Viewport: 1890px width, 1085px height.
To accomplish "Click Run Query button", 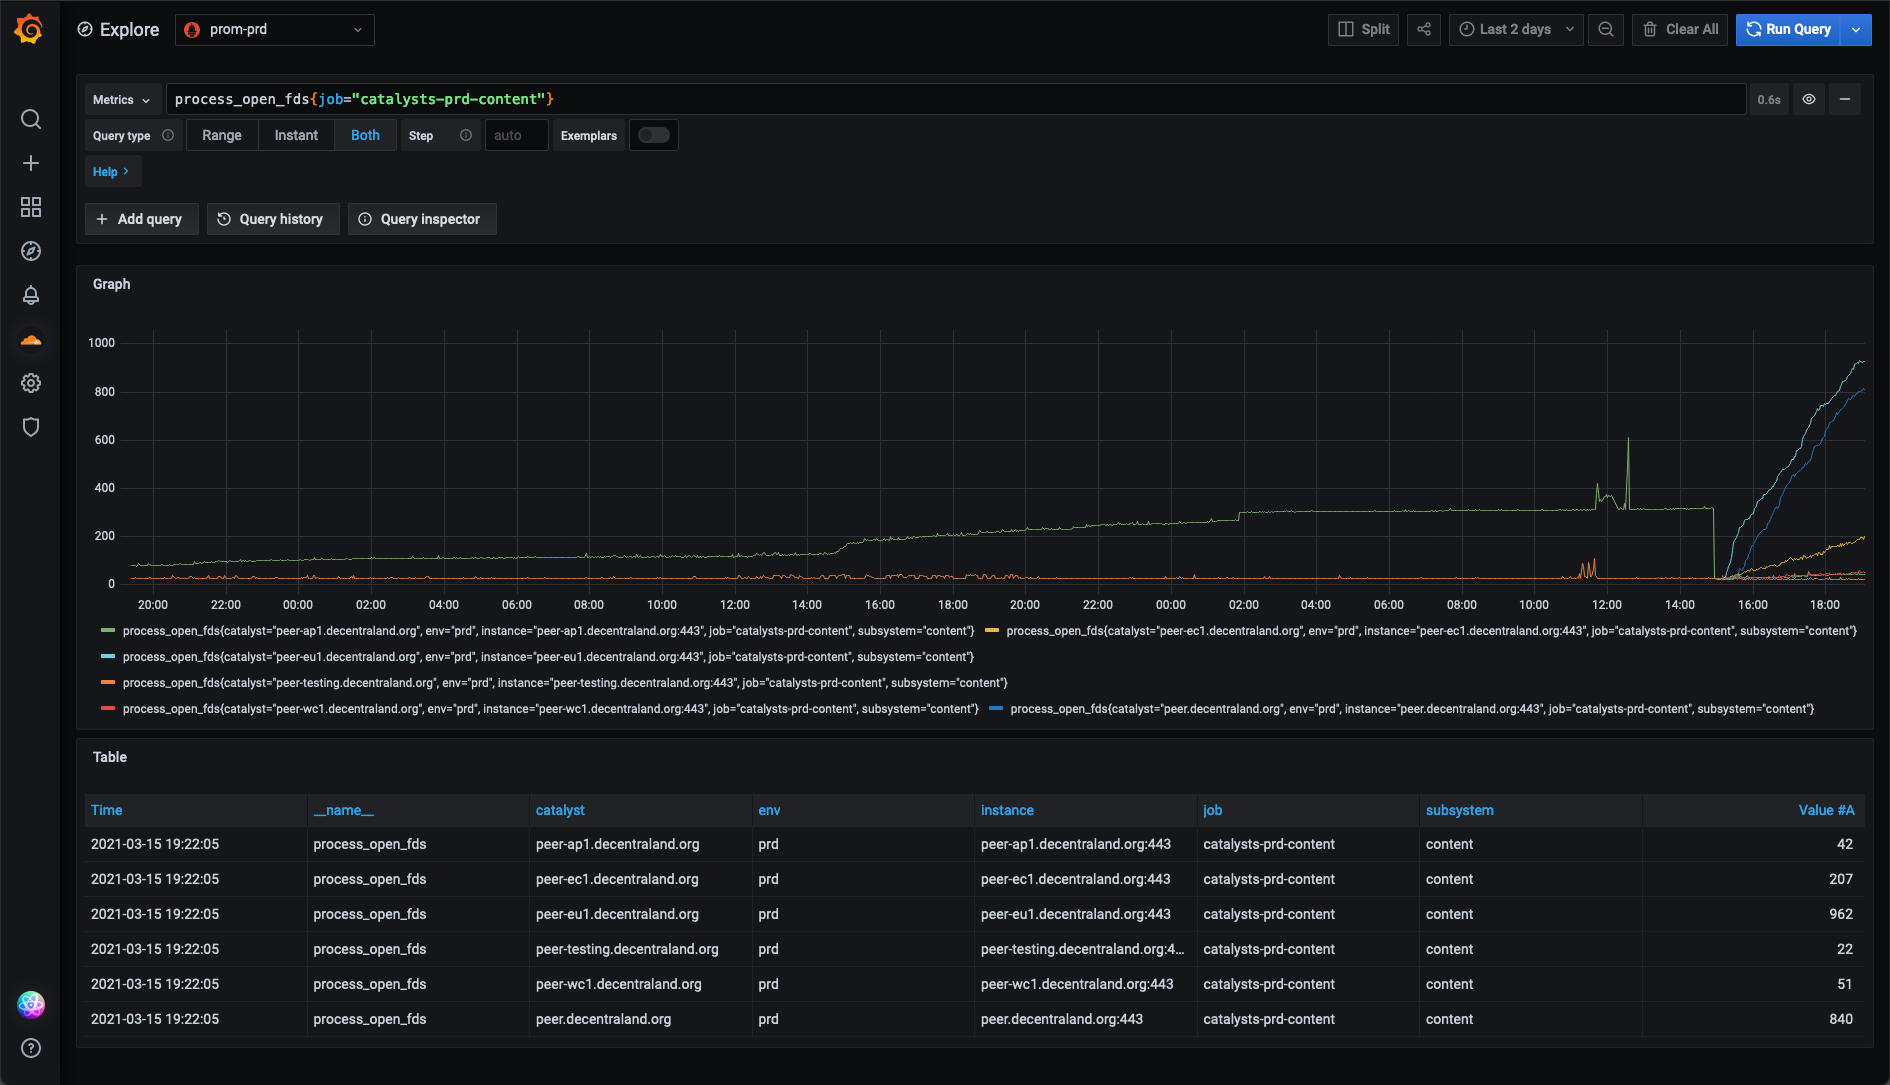I will pos(1789,29).
